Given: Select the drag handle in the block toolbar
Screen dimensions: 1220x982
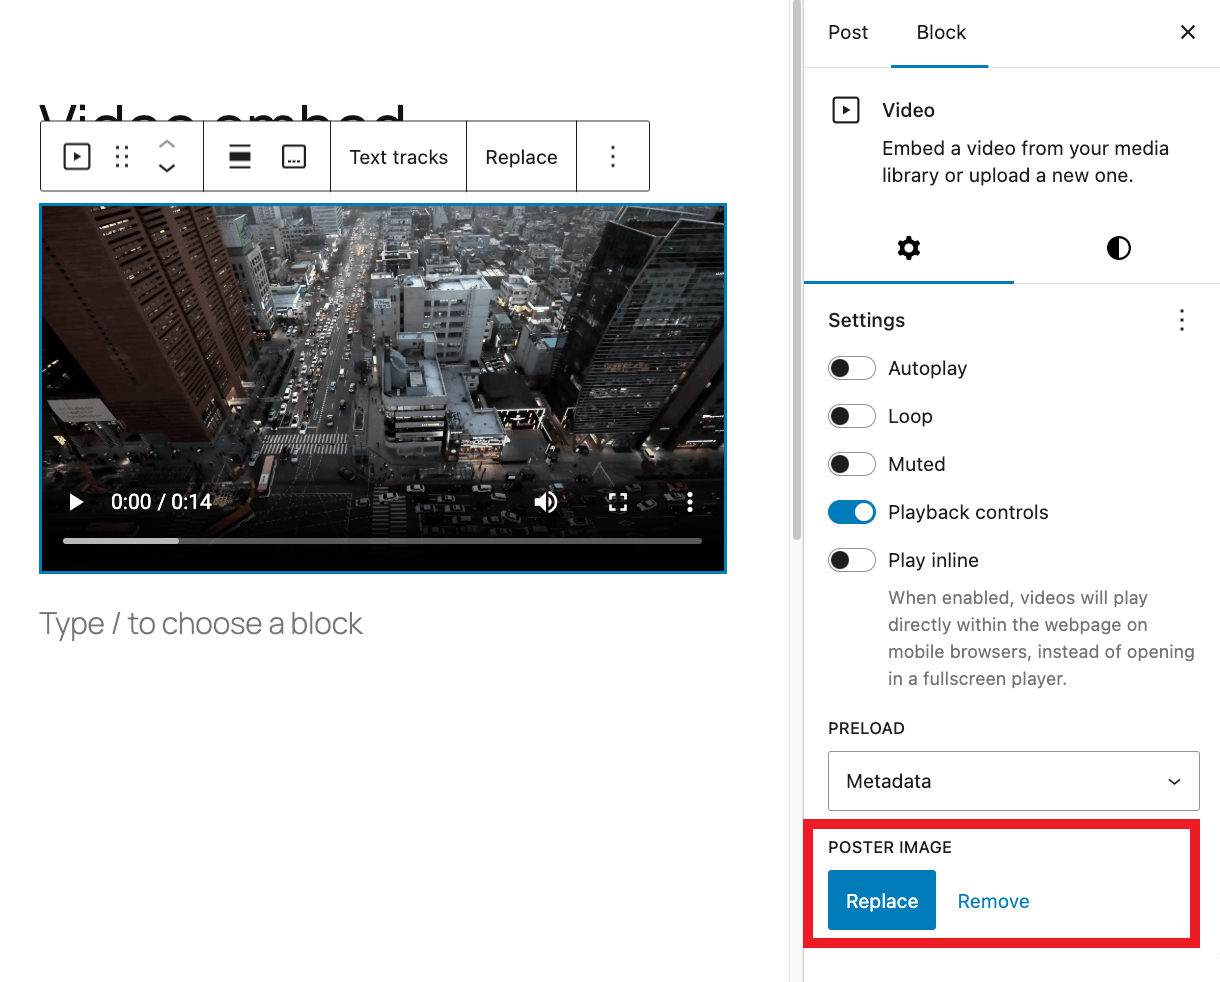Looking at the screenshot, I should 121,156.
